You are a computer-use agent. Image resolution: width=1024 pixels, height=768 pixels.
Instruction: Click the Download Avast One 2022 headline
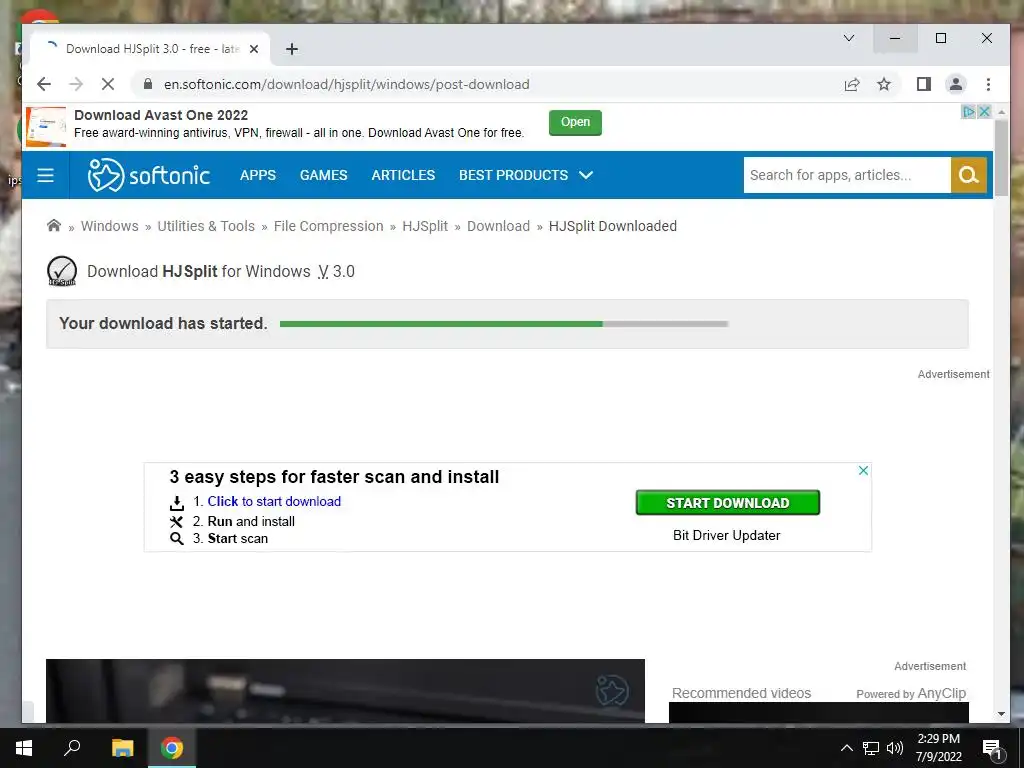pyautogui.click(x=161, y=115)
